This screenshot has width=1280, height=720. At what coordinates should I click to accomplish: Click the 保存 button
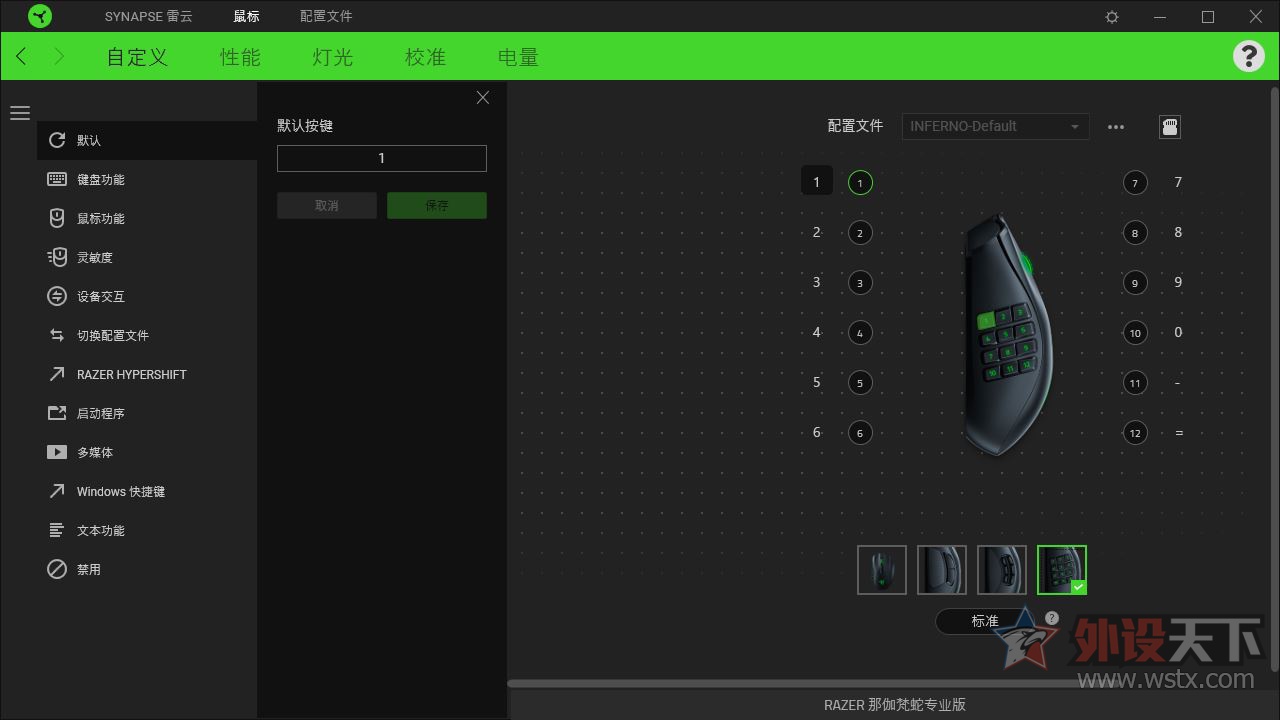(437, 206)
